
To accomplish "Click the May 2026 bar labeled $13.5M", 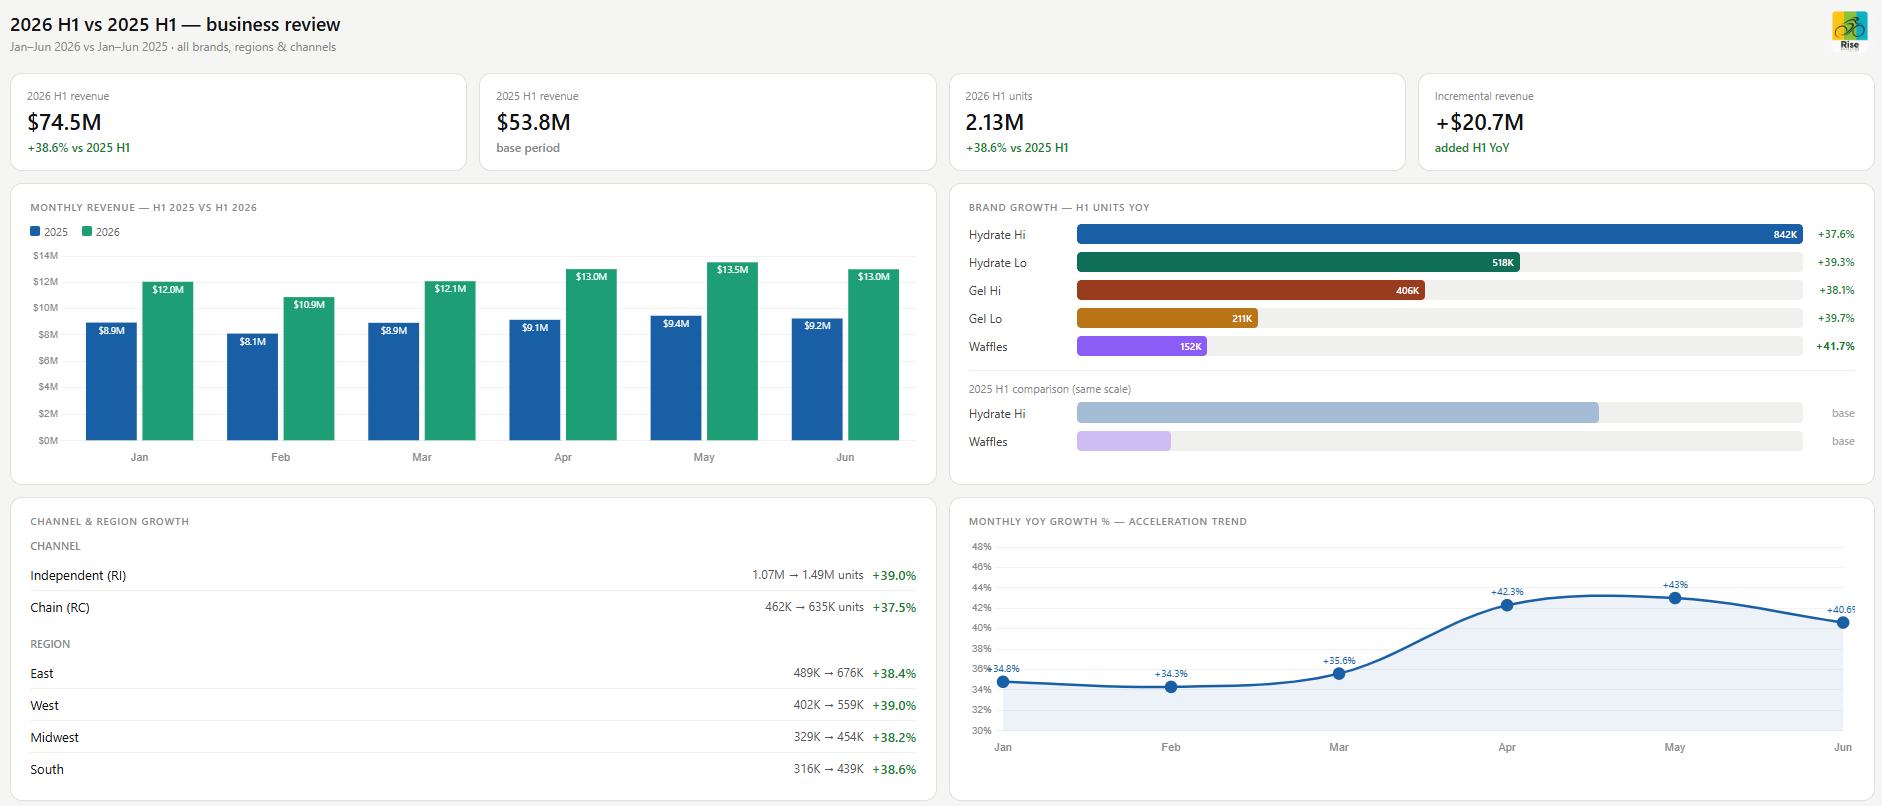I will (x=732, y=351).
